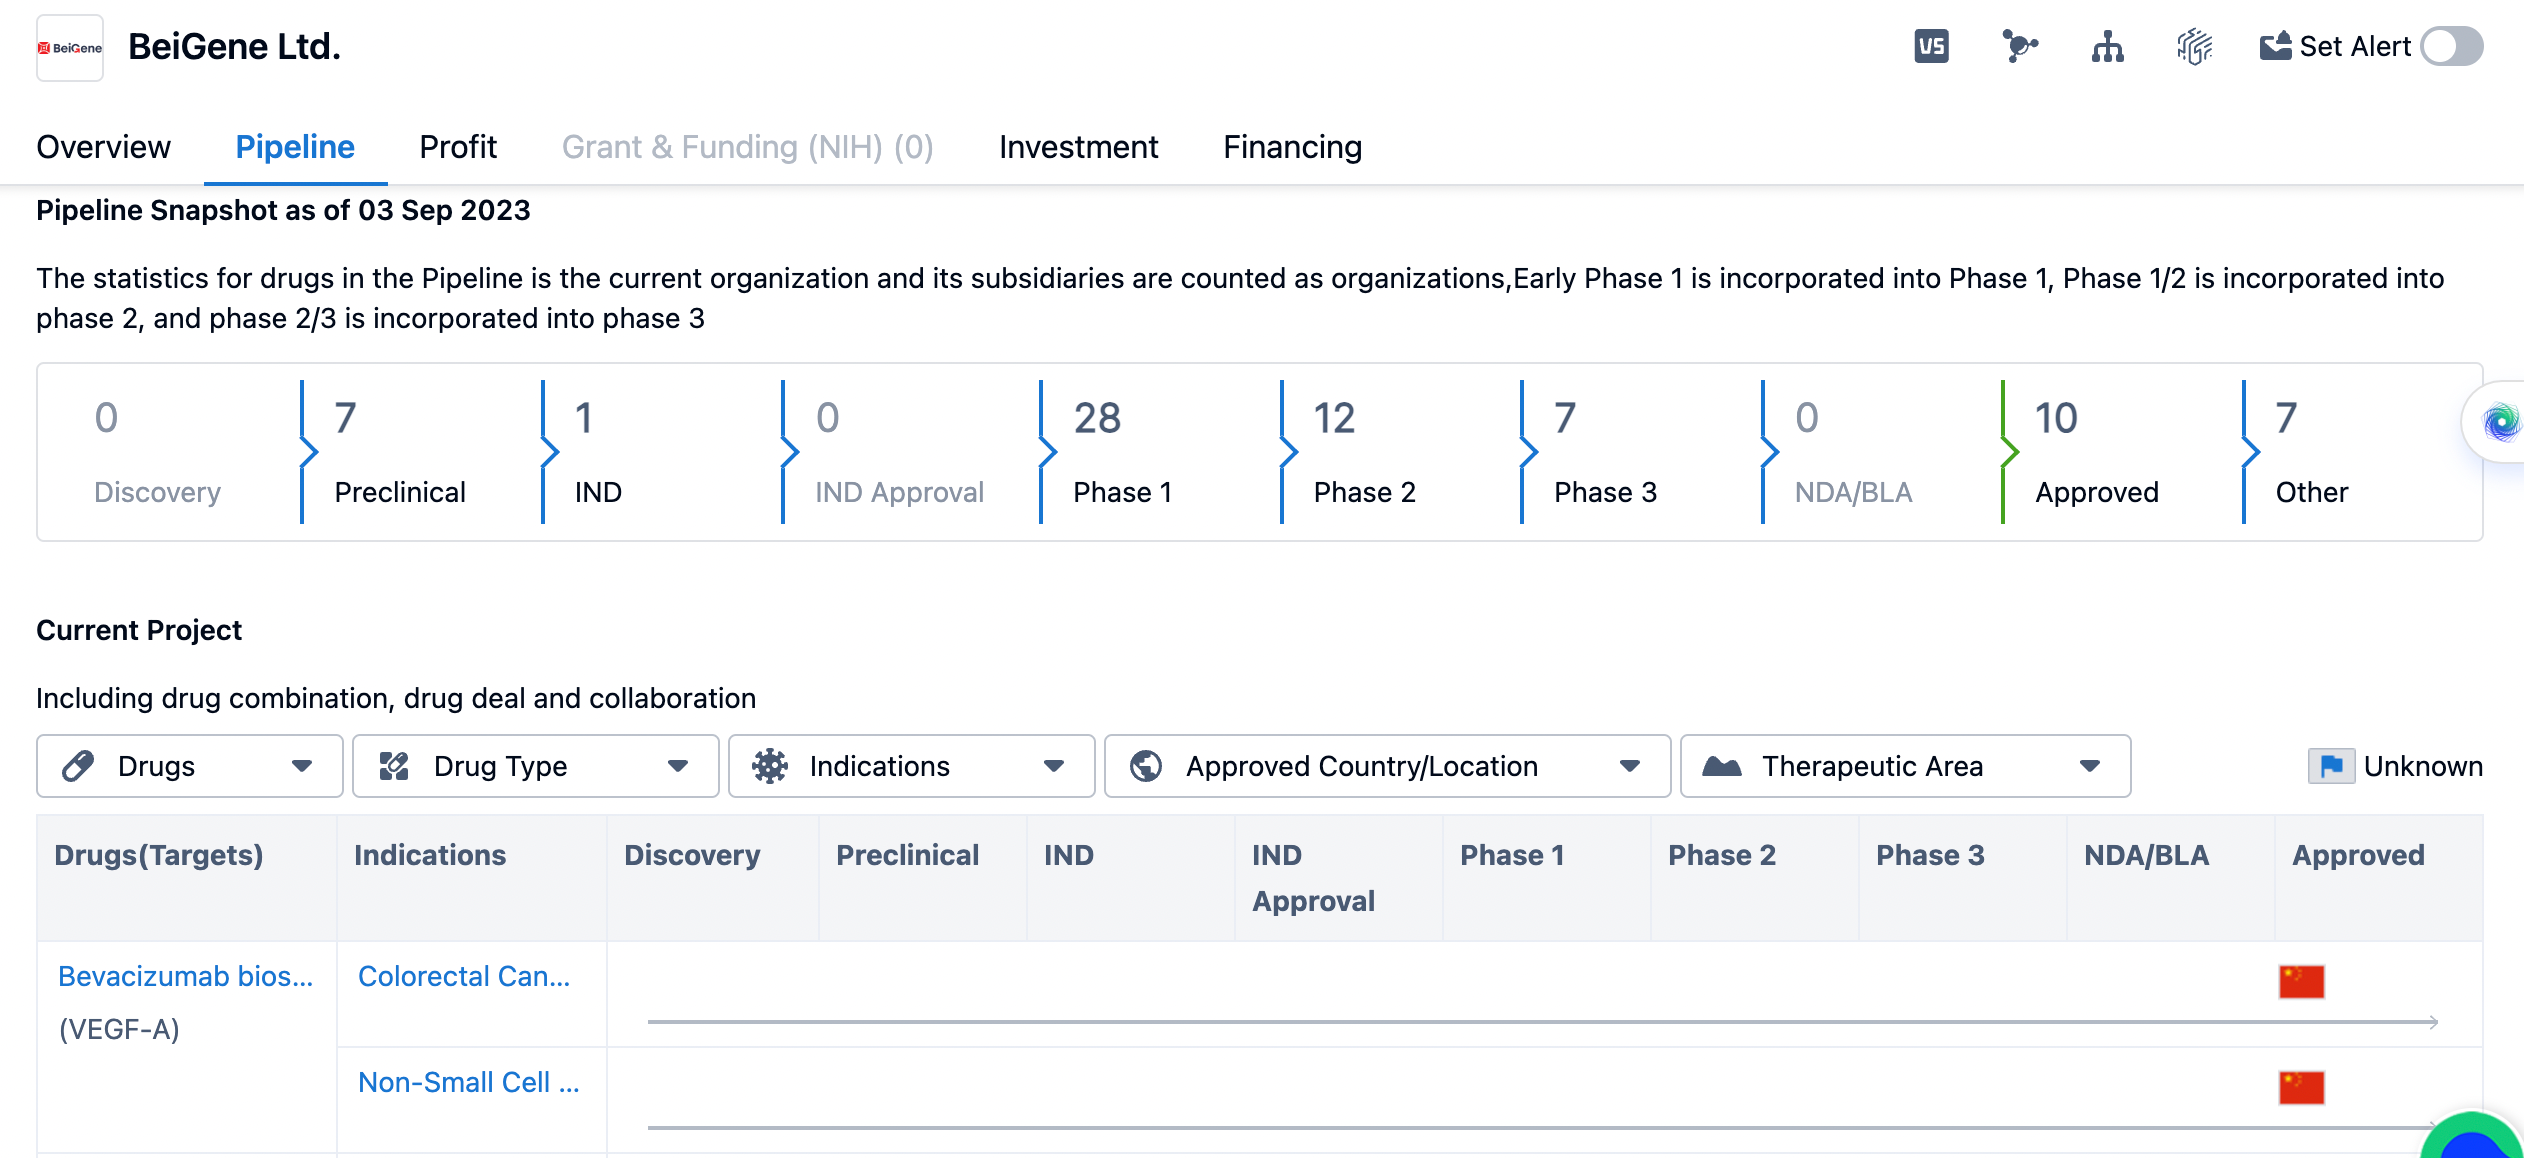Click the VS compare icon
The width and height of the screenshot is (2524, 1158).
pyautogui.click(x=1931, y=47)
